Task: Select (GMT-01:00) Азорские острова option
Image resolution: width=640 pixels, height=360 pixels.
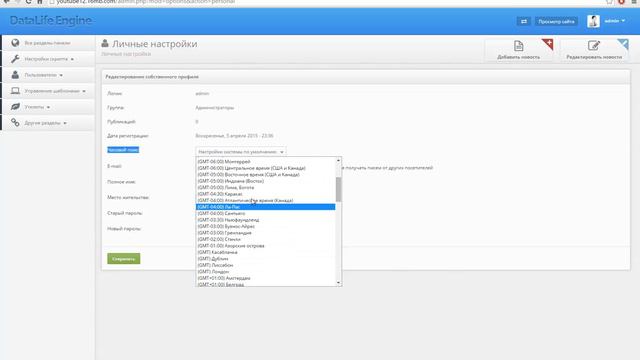Action: coord(265,246)
